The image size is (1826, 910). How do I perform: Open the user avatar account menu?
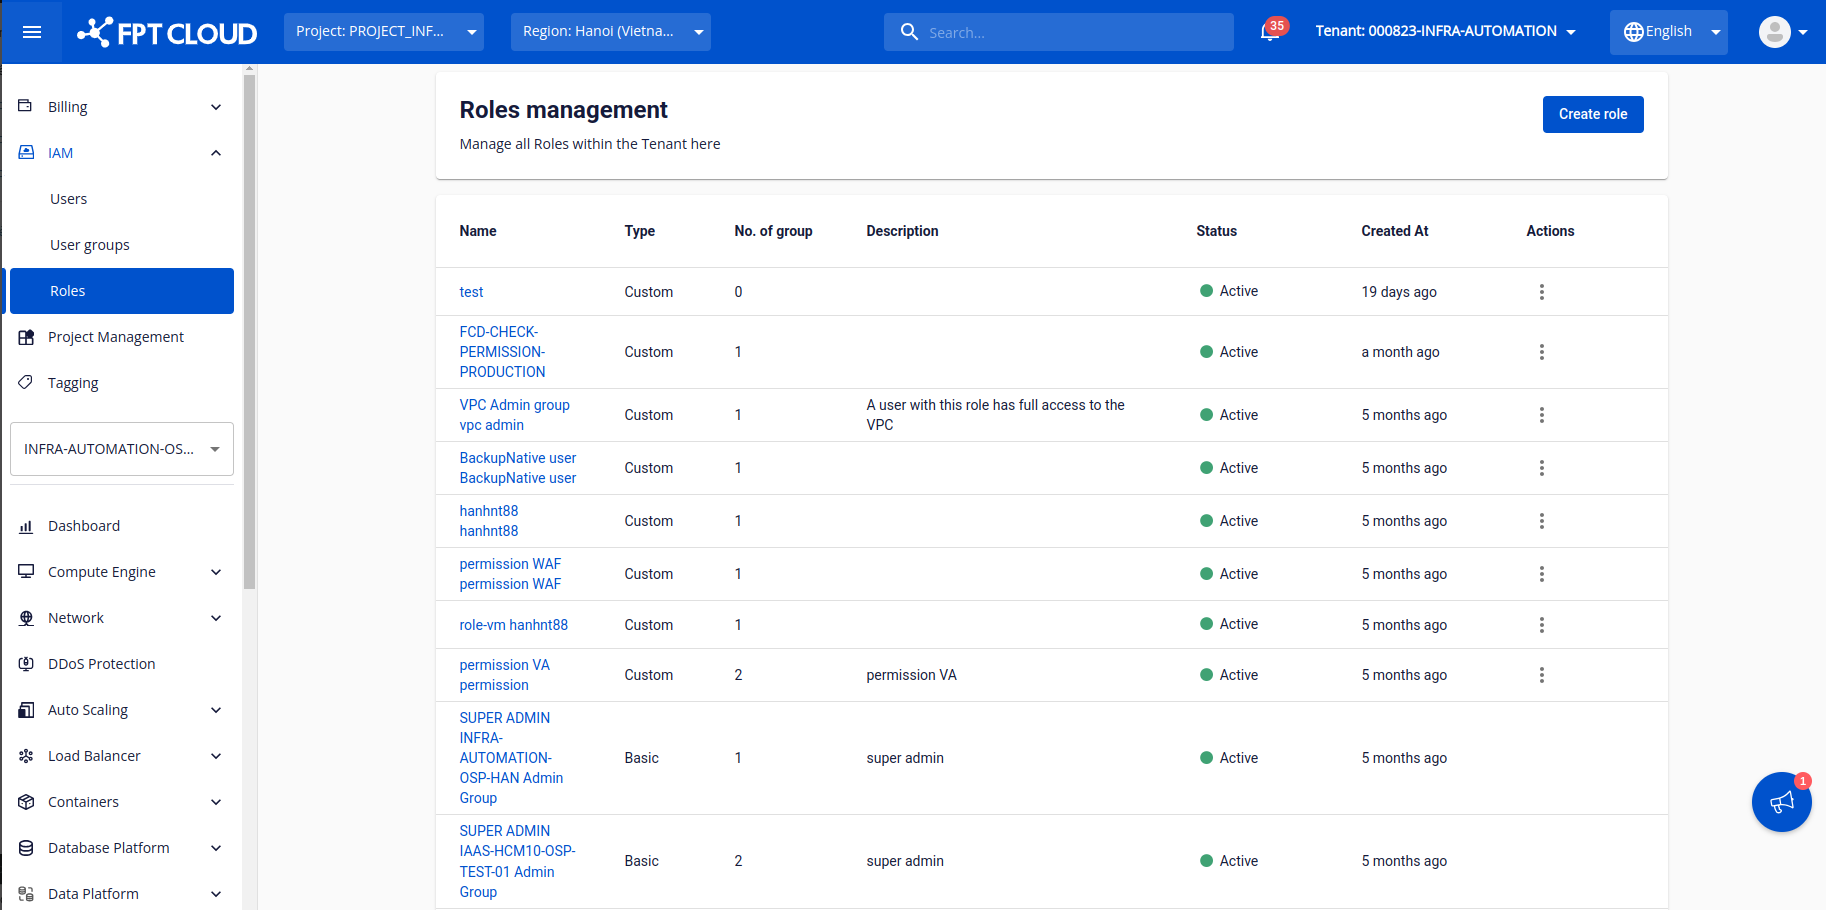click(1782, 32)
